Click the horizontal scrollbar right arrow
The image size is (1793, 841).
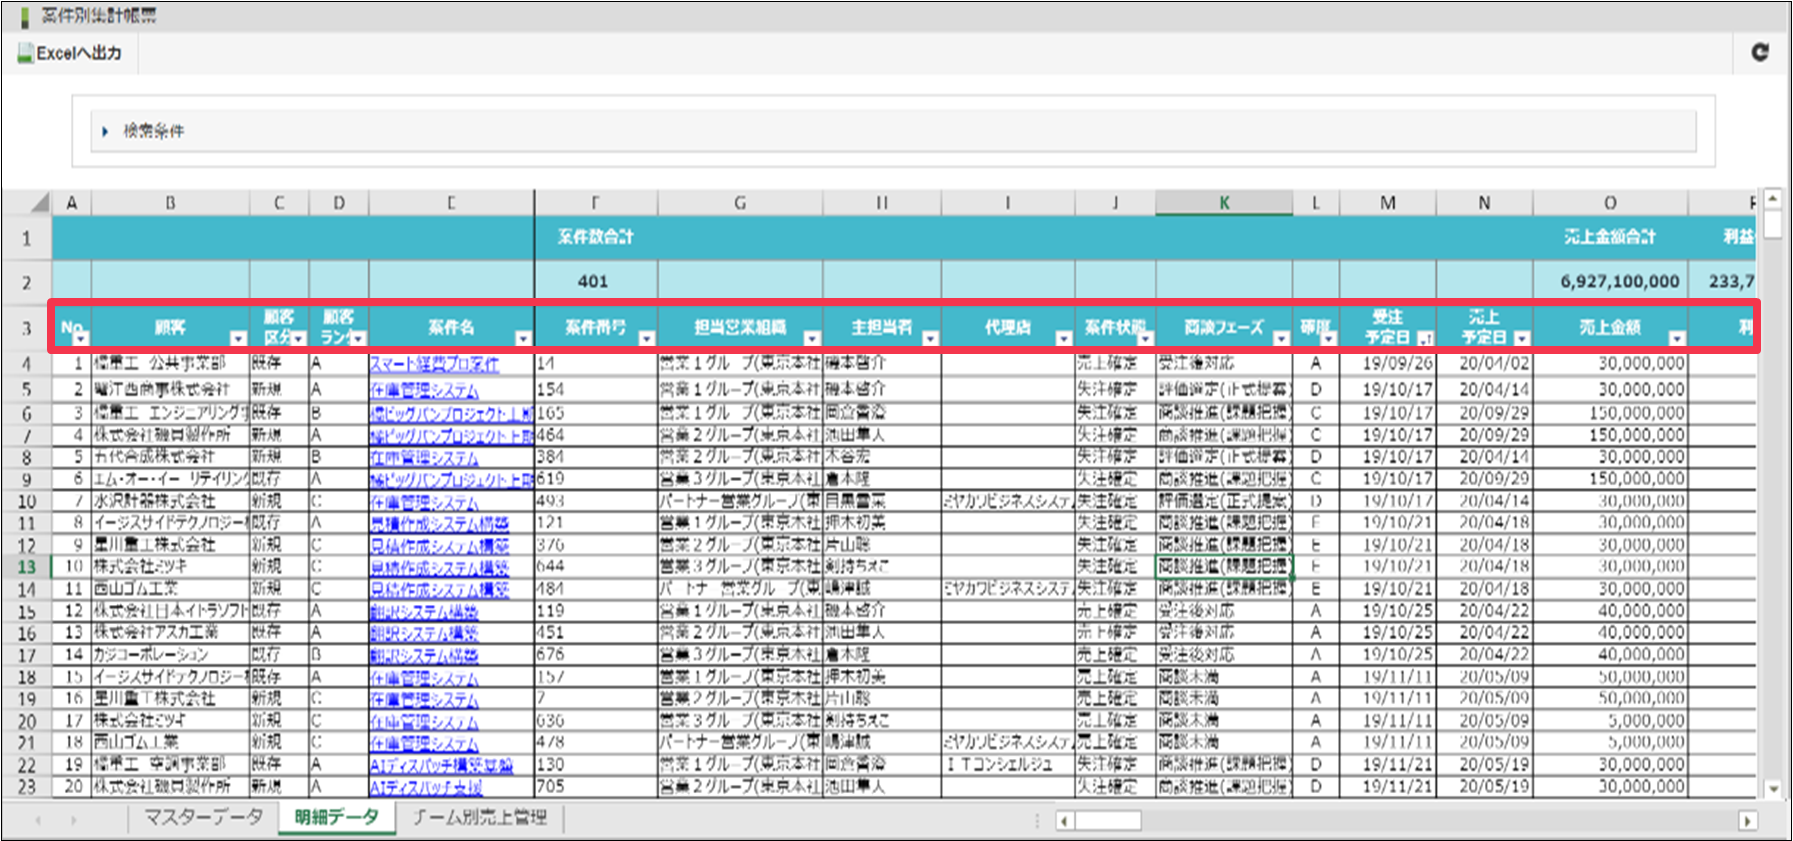tap(1747, 820)
